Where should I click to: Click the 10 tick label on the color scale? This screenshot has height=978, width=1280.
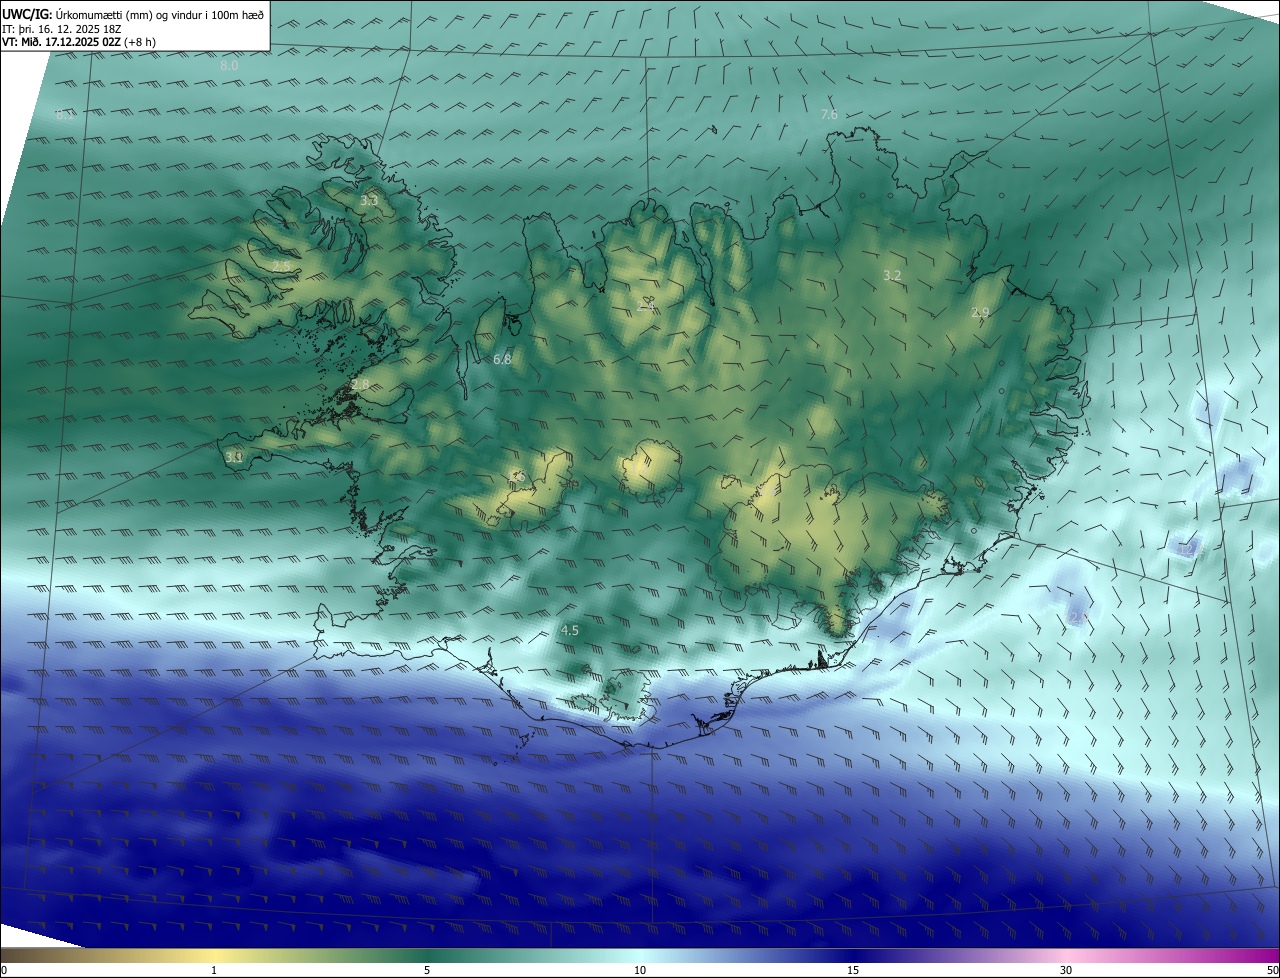[640, 970]
